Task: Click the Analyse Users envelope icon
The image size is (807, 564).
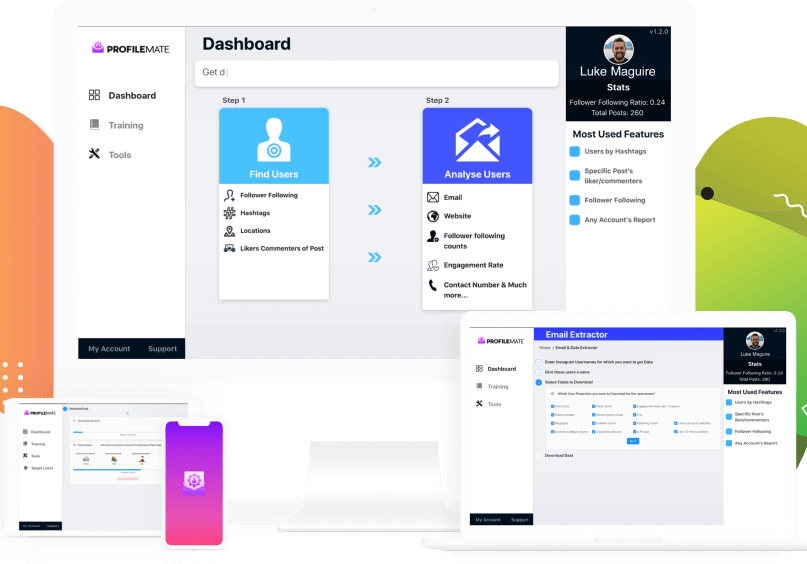Action: [x=478, y=140]
